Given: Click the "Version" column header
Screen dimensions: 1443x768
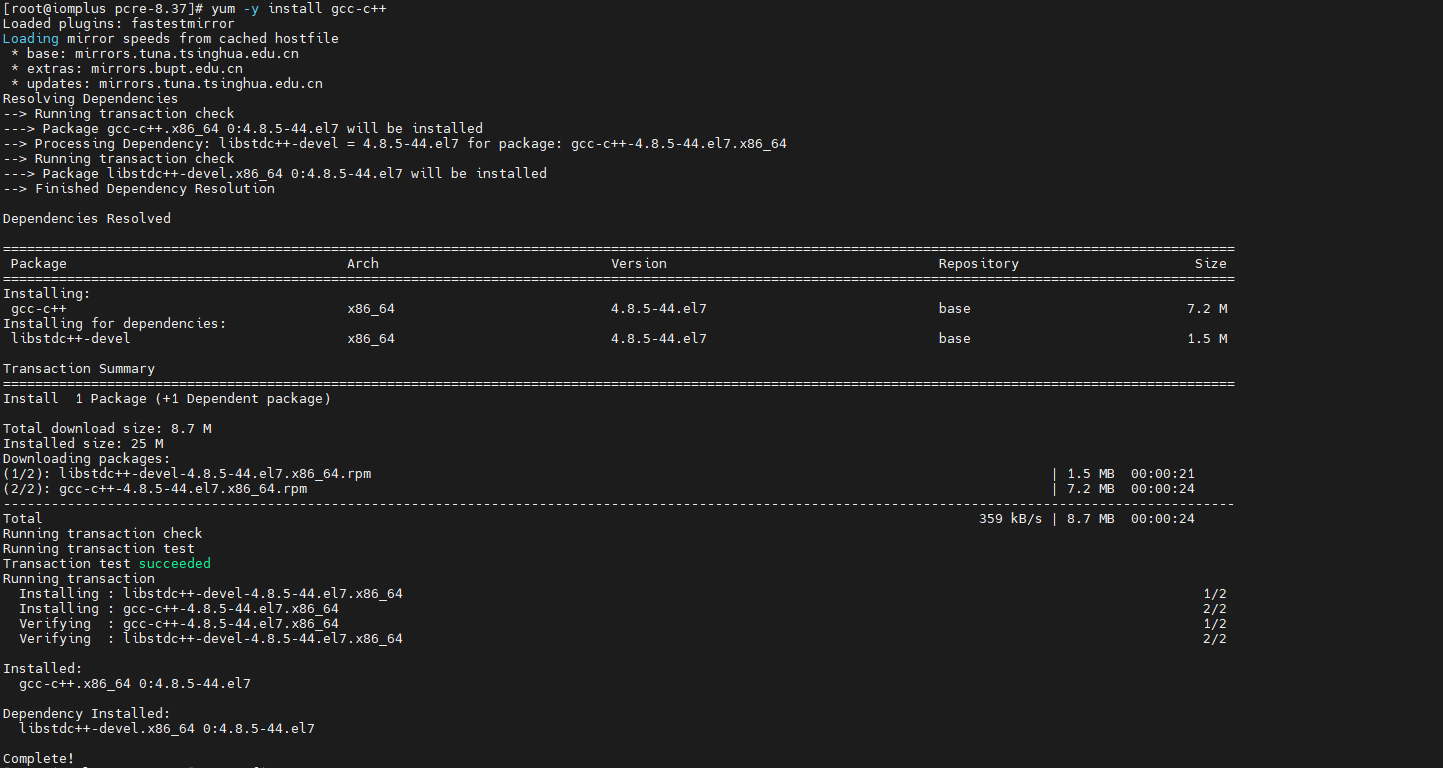Looking at the screenshot, I should [x=638, y=263].
